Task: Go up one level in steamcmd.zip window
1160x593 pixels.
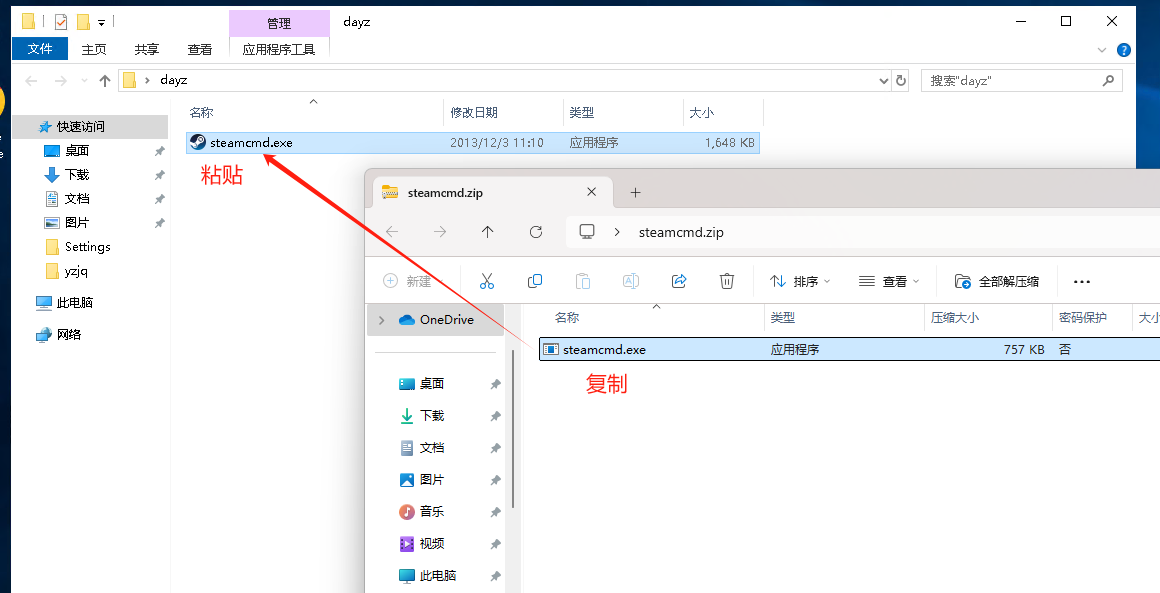Action: (488, 232)
